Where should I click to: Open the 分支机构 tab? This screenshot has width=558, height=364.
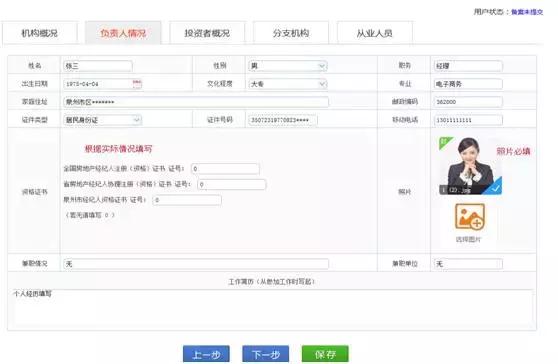(x=291, y=33)
